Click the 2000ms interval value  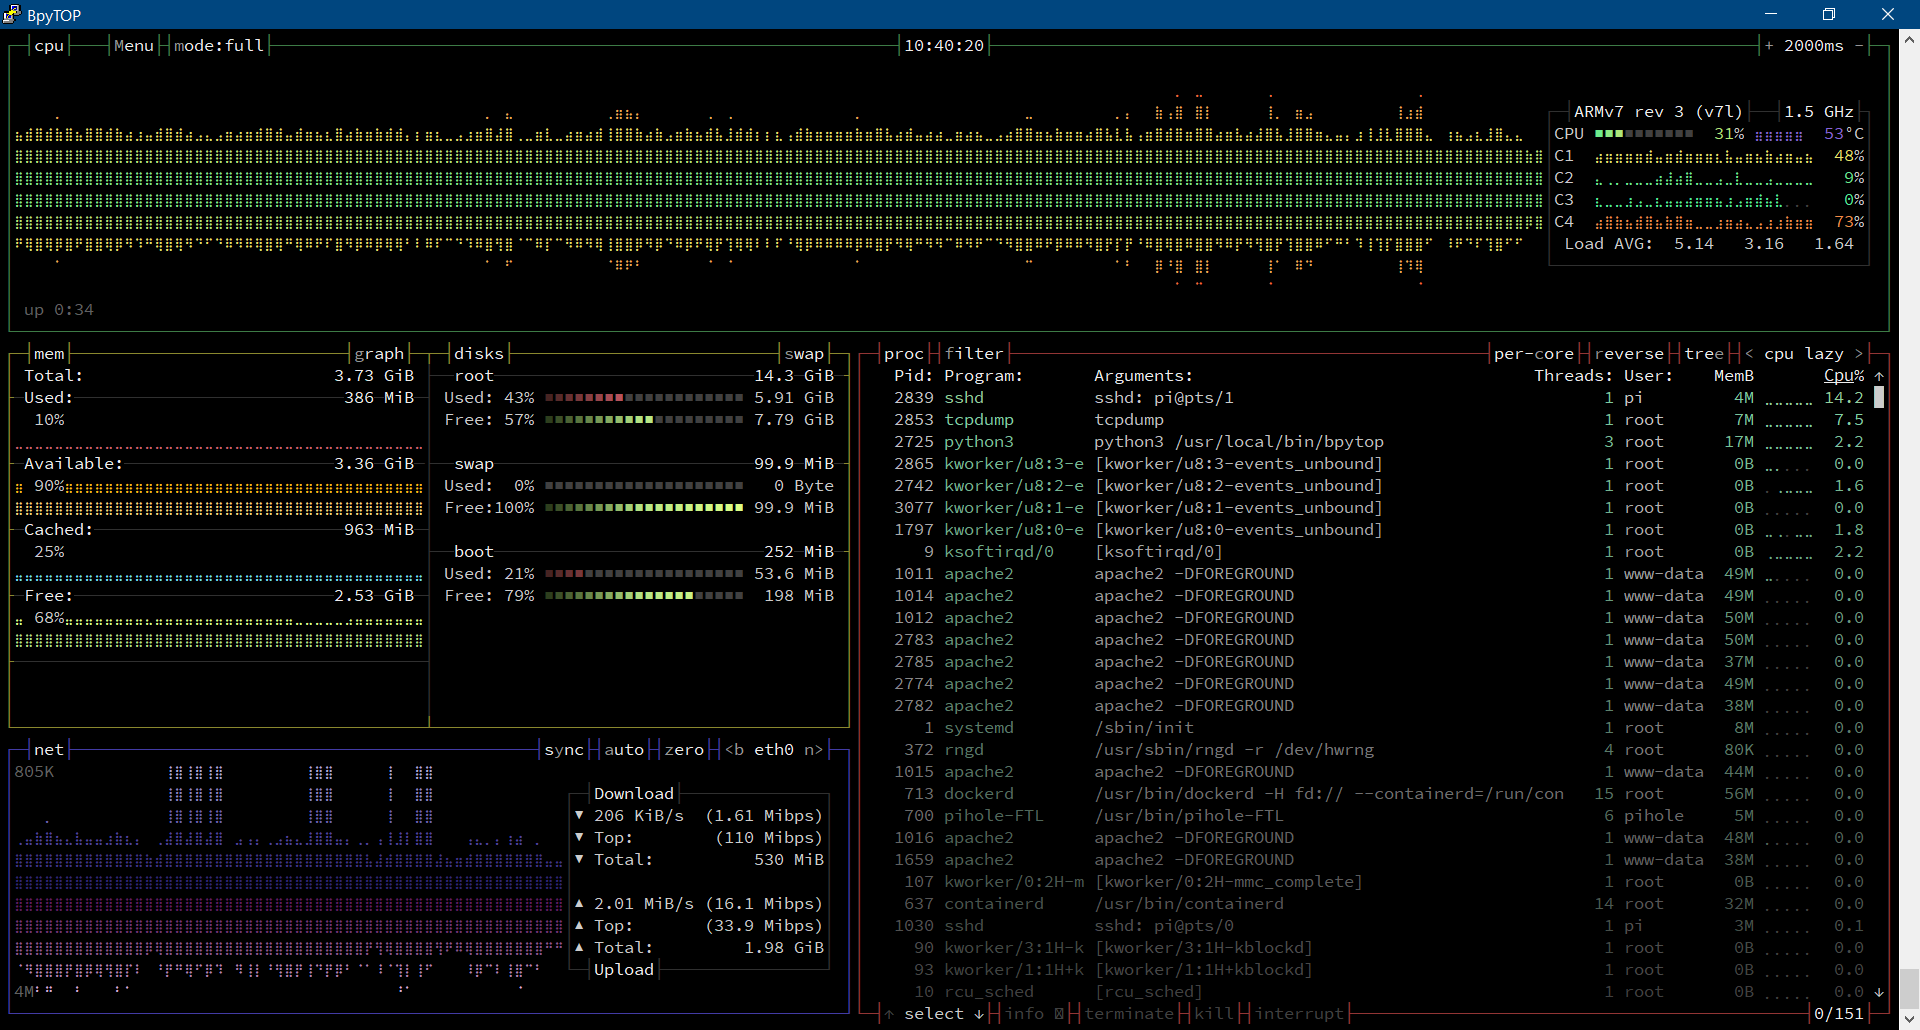coord(1812,45)
